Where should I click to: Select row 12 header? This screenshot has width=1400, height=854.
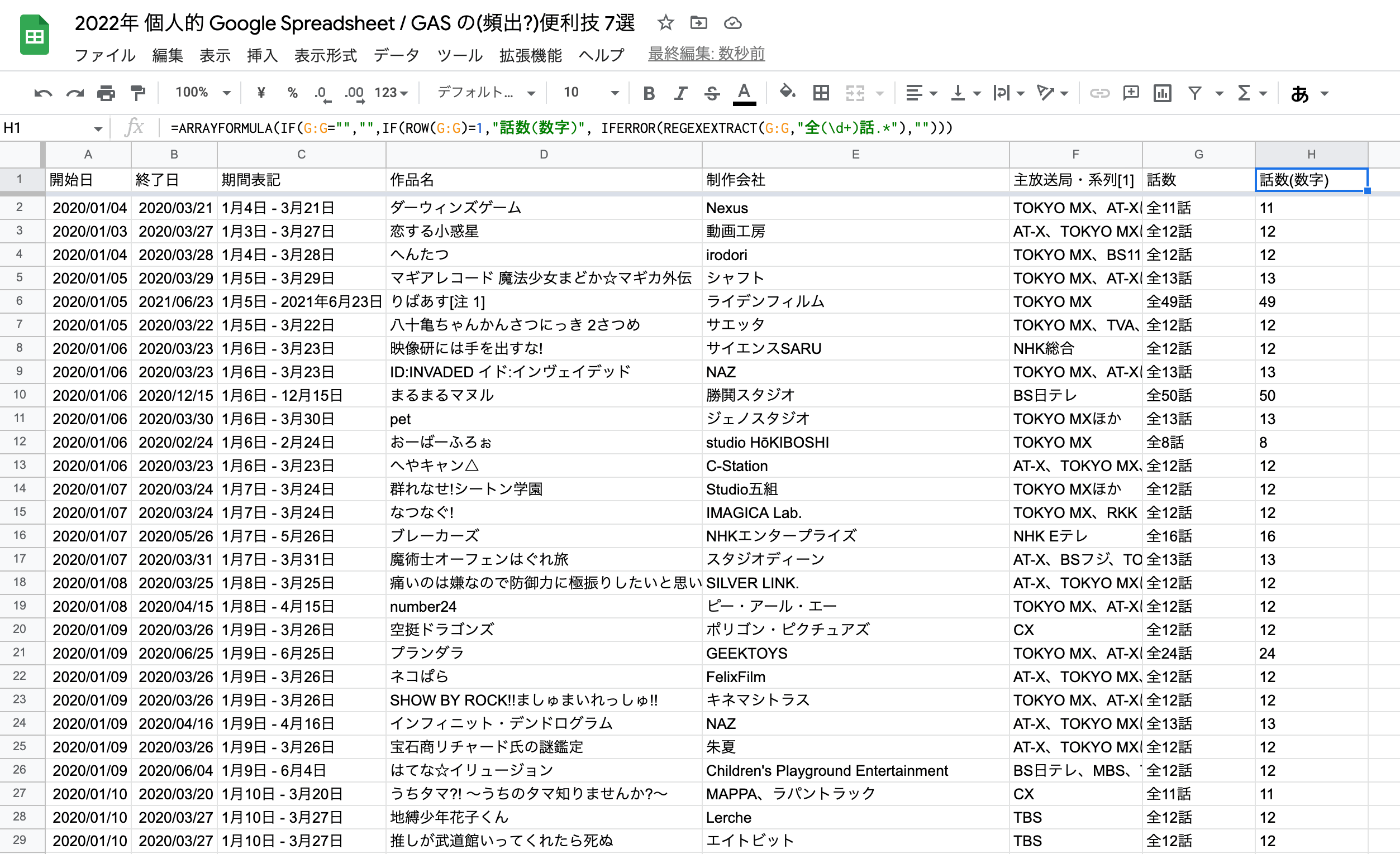(x=21, y=442)
